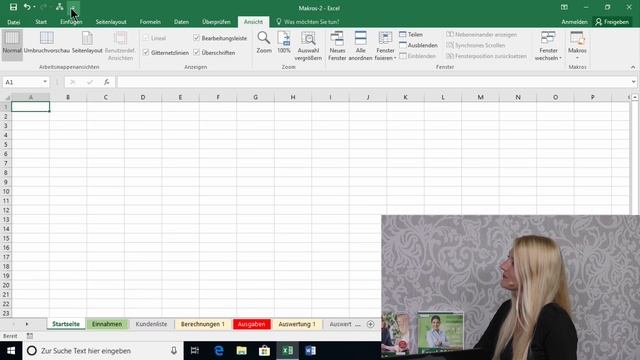This screenshot has height=360, width=640.
Task: Click Auswahl vergrößern
Action: click(x=308, y=46)
